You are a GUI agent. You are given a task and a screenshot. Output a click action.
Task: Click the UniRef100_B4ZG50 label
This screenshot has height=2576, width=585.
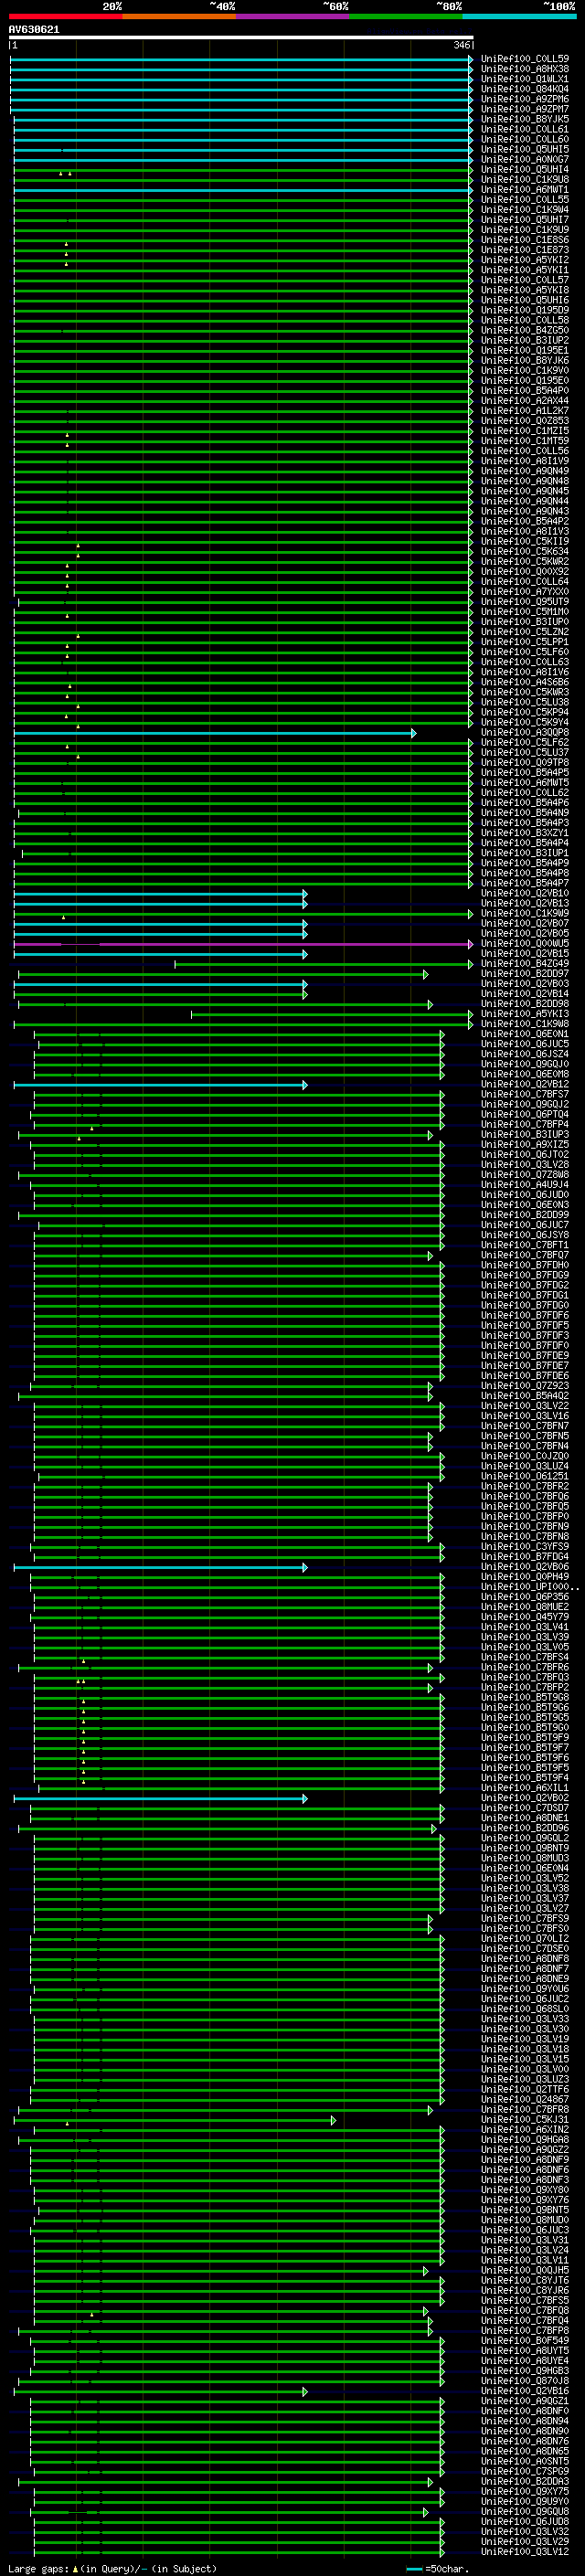click(x=524, y=331)
